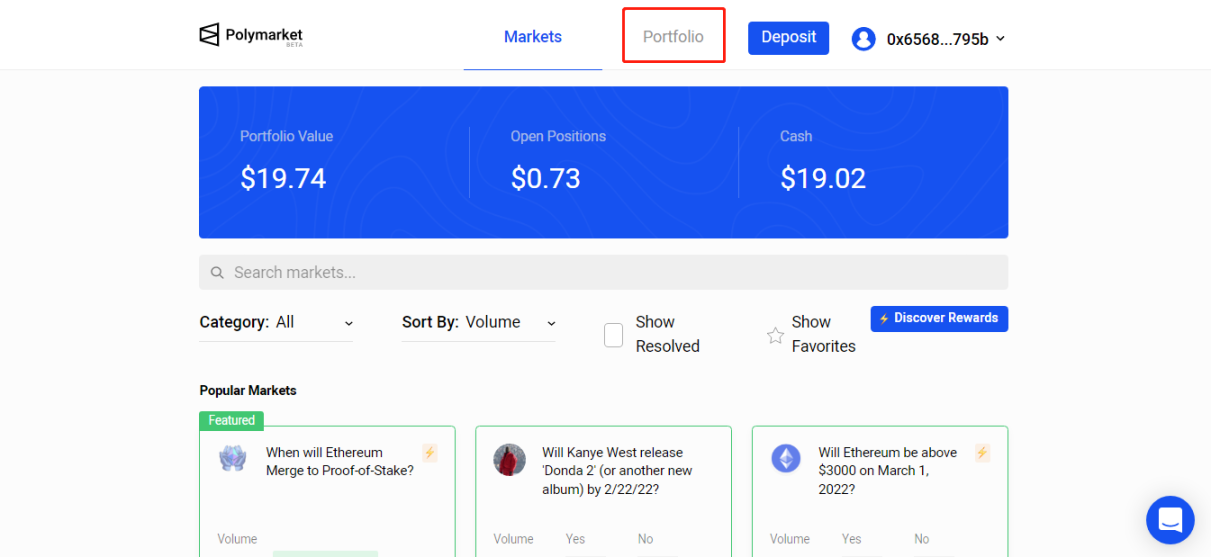
Task: Click lightning badge on Ethereum $3000 card
Action: click(x=982, y=453)
